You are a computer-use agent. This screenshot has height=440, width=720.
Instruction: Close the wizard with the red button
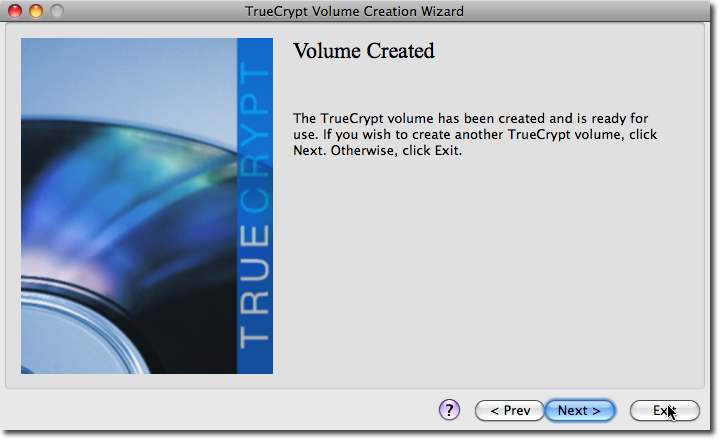[15, 11]
